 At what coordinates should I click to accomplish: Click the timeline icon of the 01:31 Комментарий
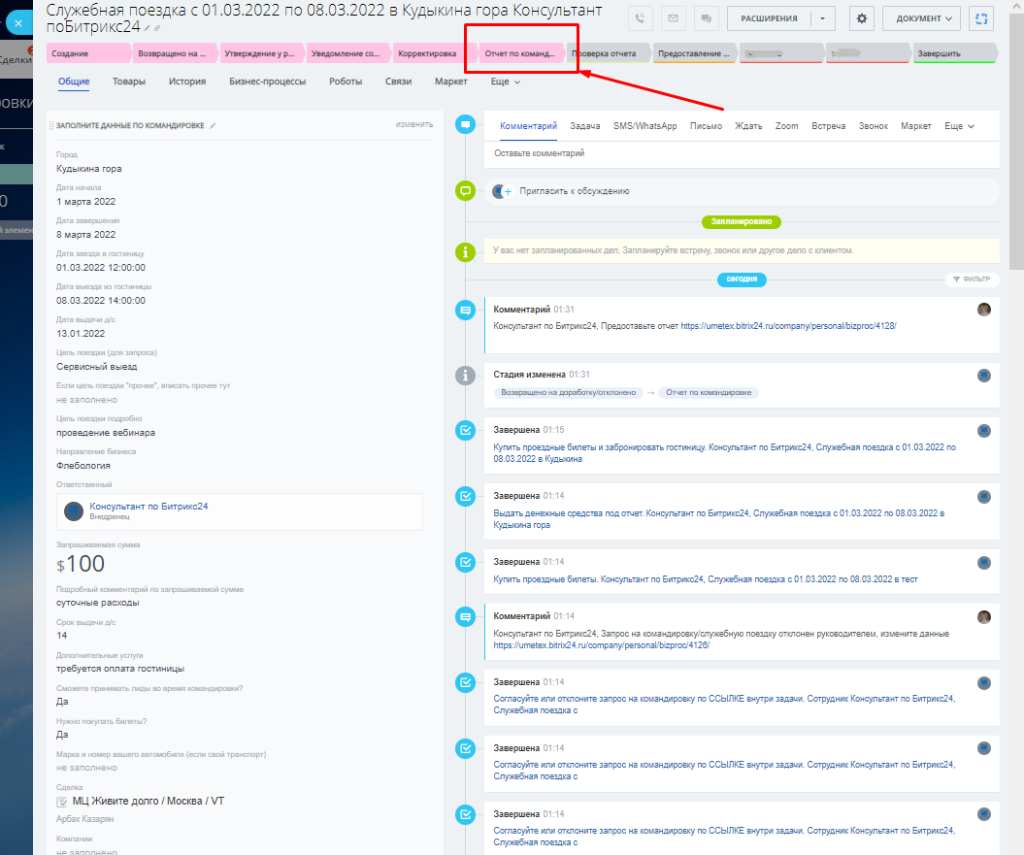[x=465, y=310]
